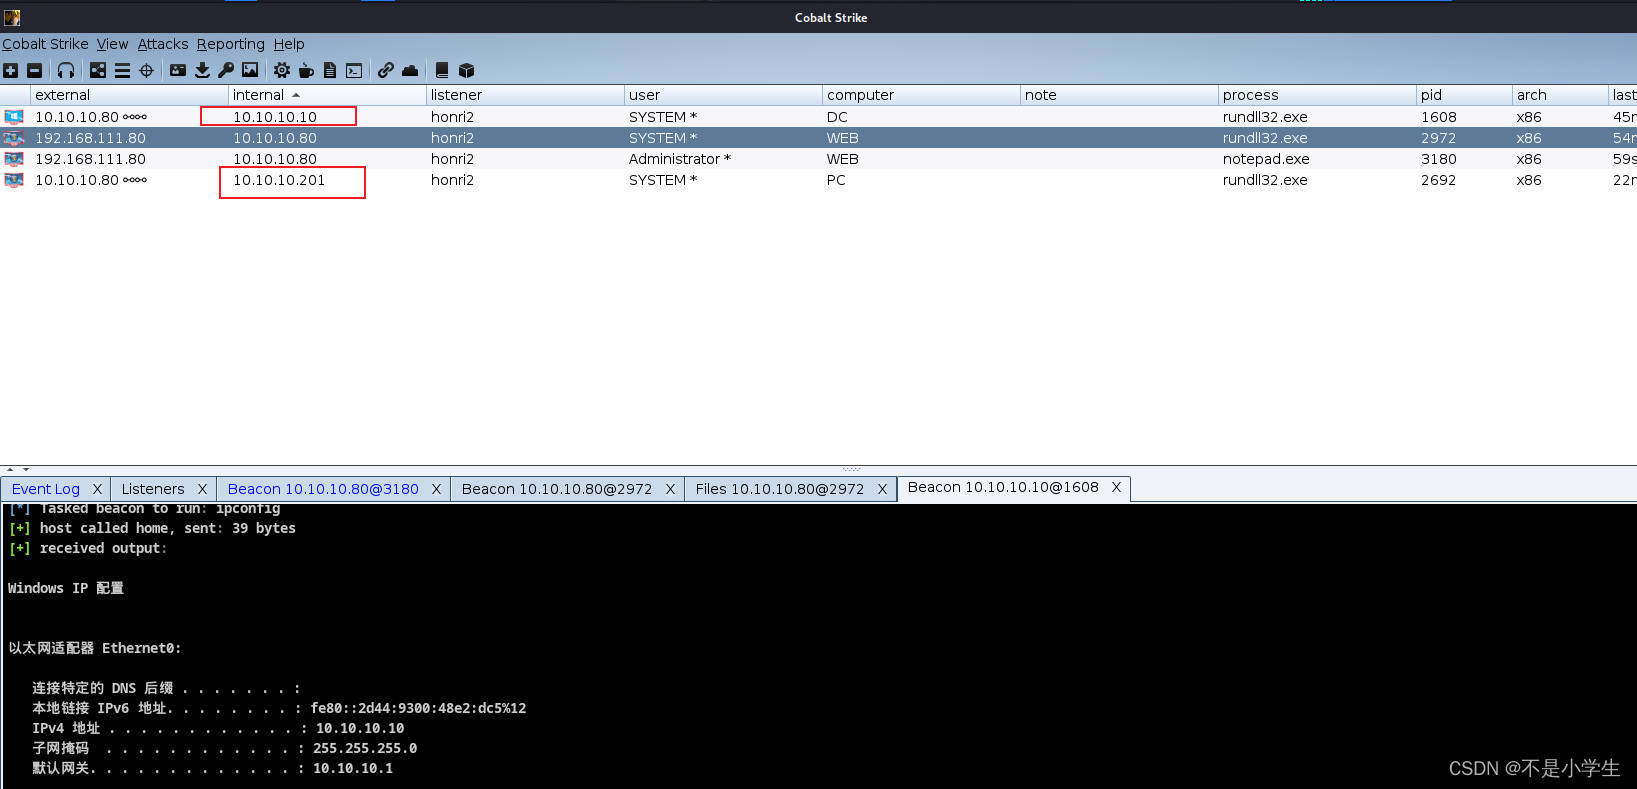The width and height of the screenshot is (1637, 789).
Task: Open screenshots via the picture icon
Action: pos(250,70)
